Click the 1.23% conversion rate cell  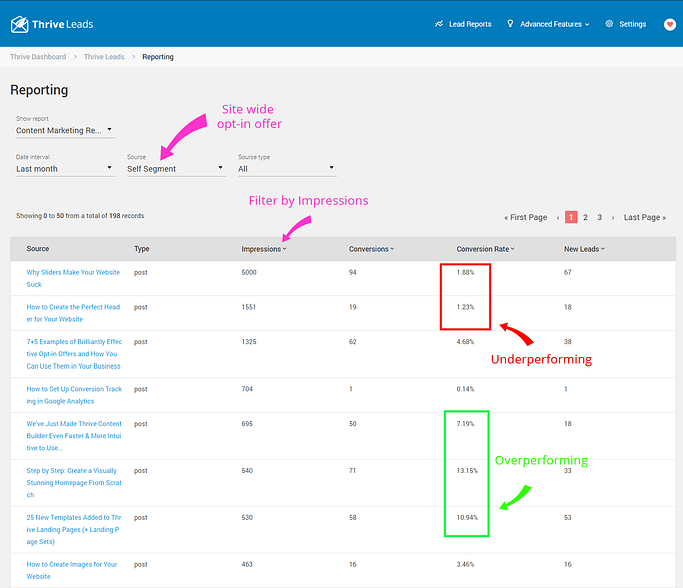coord(465,307)
